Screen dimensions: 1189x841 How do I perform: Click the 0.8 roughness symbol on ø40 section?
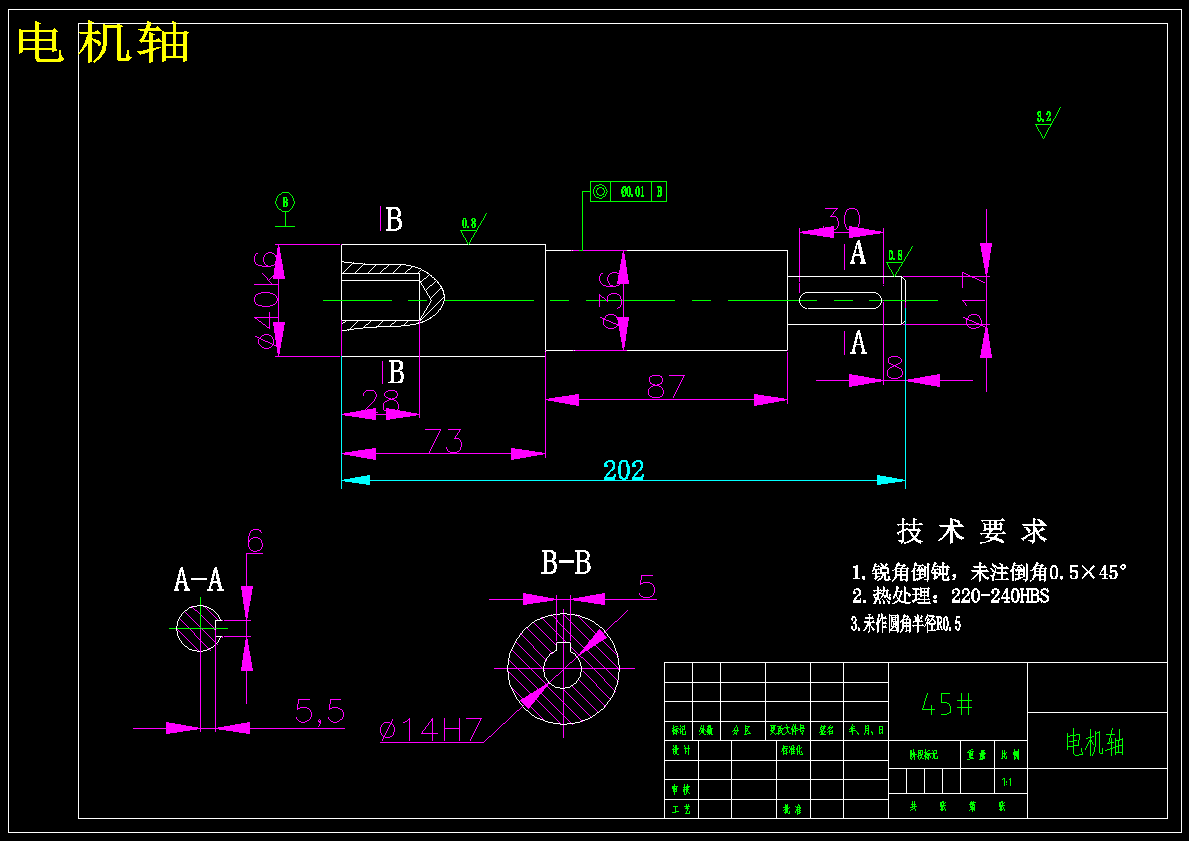(x=472, y=230)
